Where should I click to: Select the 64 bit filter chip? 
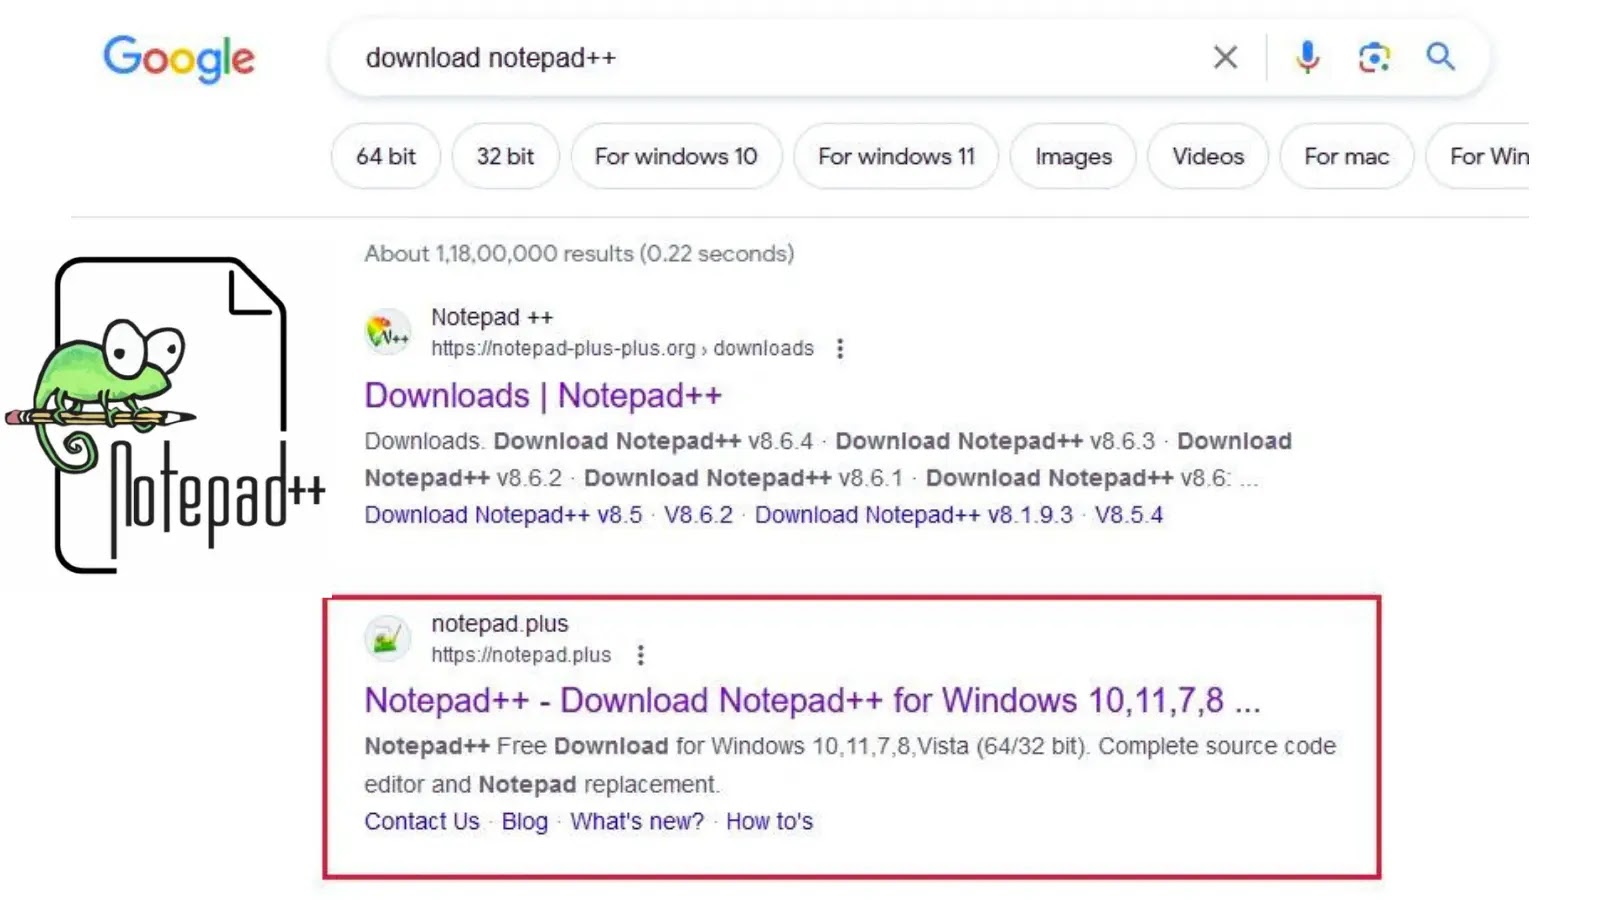[386, 156]
